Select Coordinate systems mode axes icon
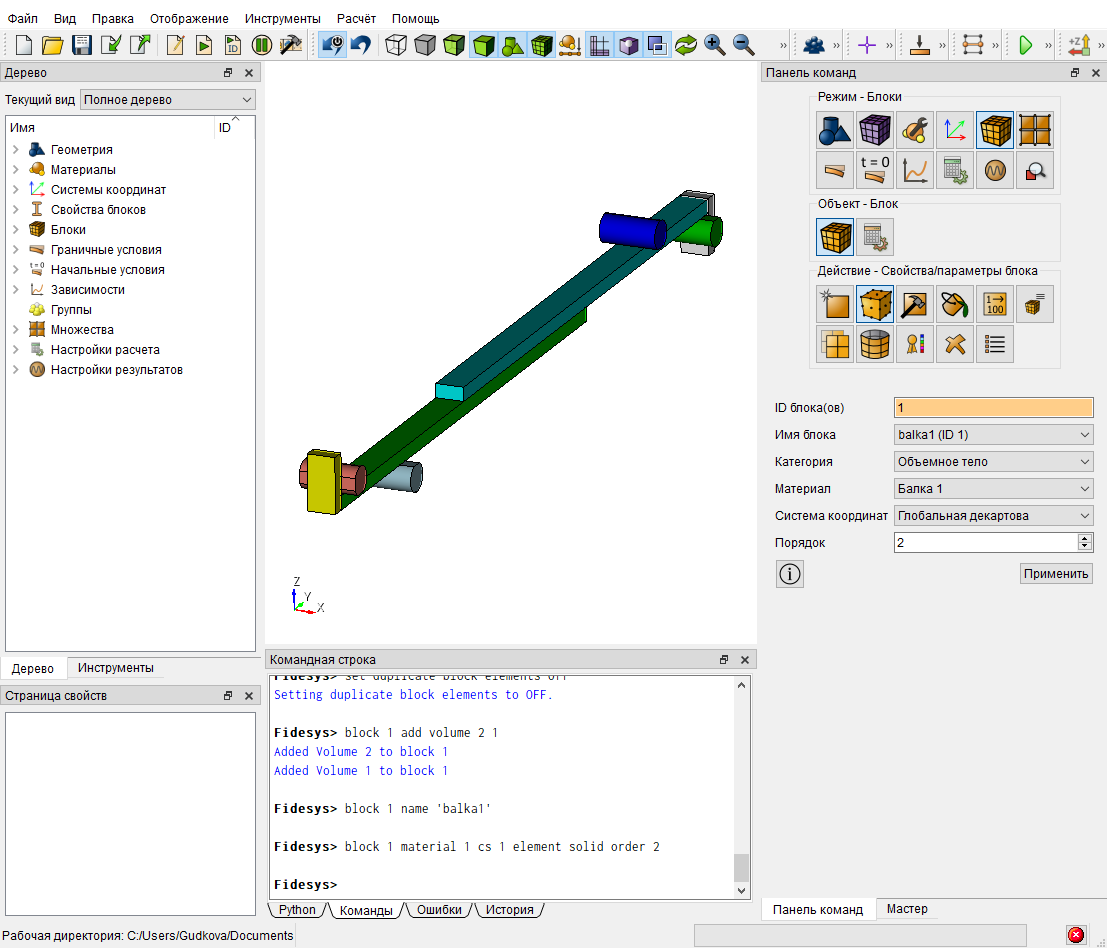The height and width of the screenshot is (948, 1107). click(955, 130)
